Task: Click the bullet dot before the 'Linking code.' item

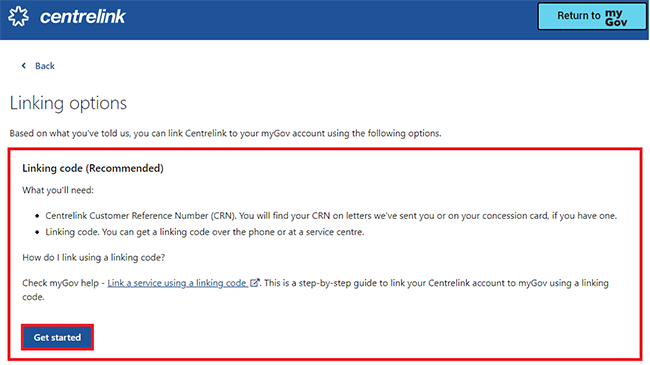Action: tap(37, 232)
